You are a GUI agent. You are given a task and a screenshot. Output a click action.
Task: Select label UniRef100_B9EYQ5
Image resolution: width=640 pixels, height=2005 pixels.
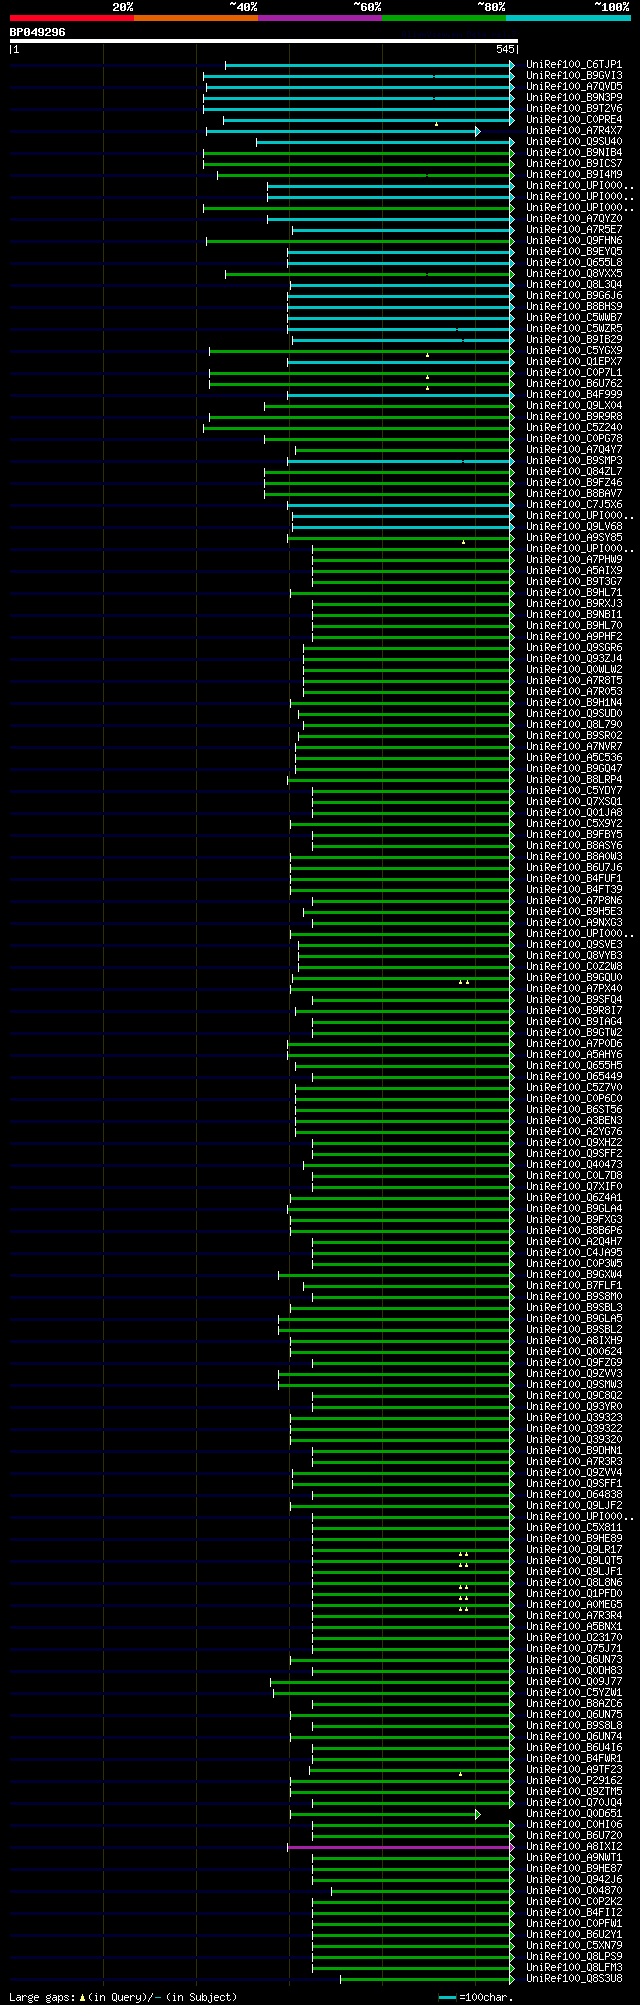click(x=574, y=252)
